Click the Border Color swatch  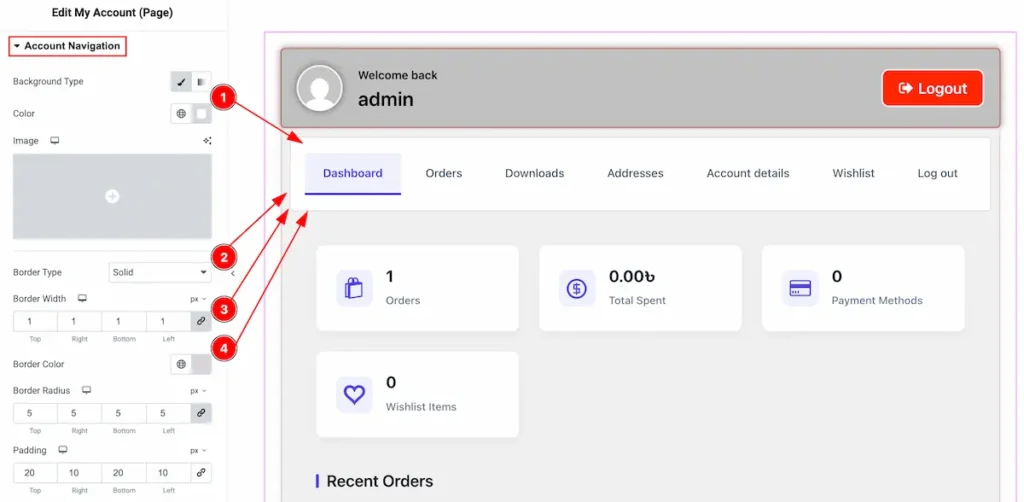click(201, 365)
